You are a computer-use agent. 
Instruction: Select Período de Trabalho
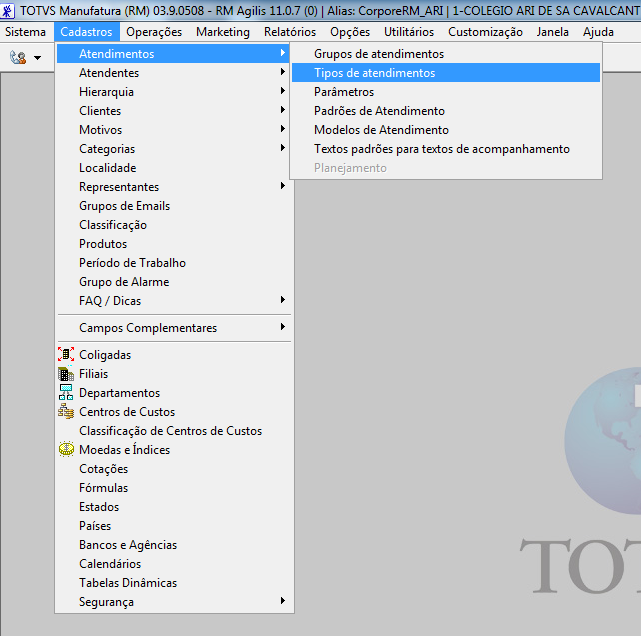[175, 262]
